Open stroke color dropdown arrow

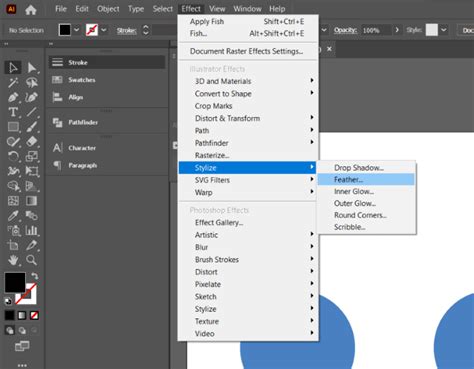click(104, 30)
